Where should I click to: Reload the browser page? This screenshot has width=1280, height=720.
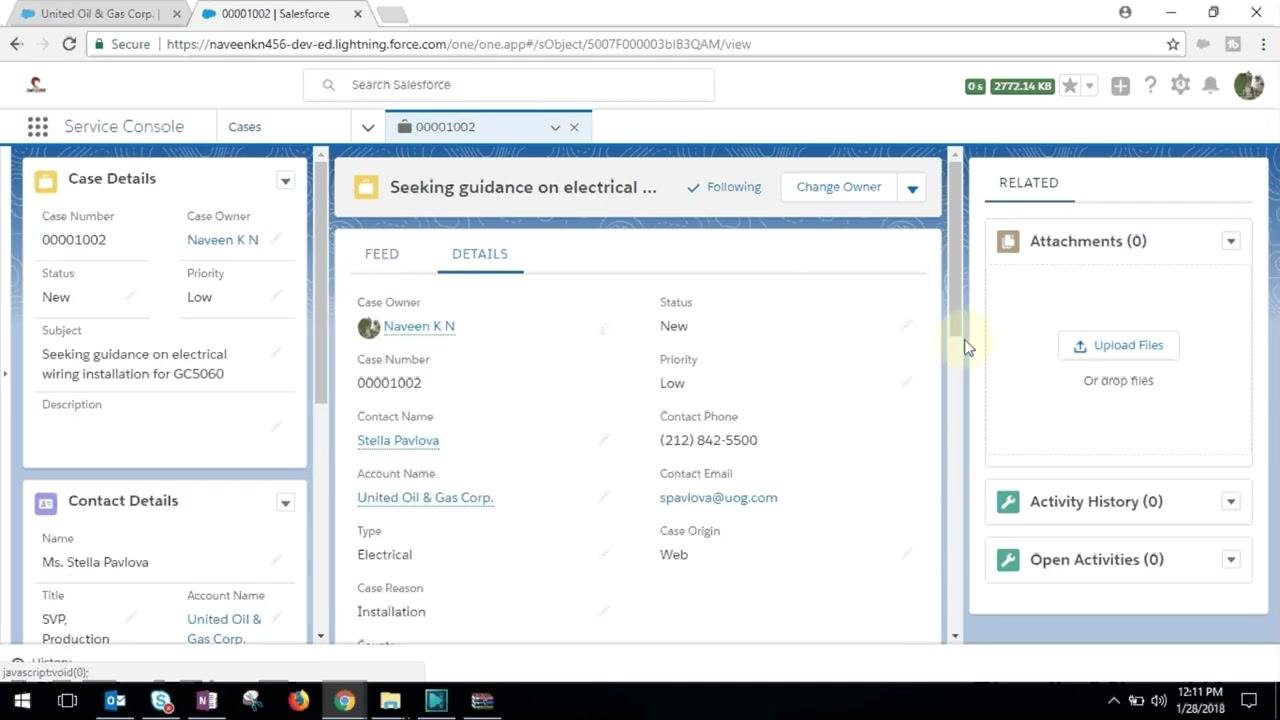(x=69, y=44)
